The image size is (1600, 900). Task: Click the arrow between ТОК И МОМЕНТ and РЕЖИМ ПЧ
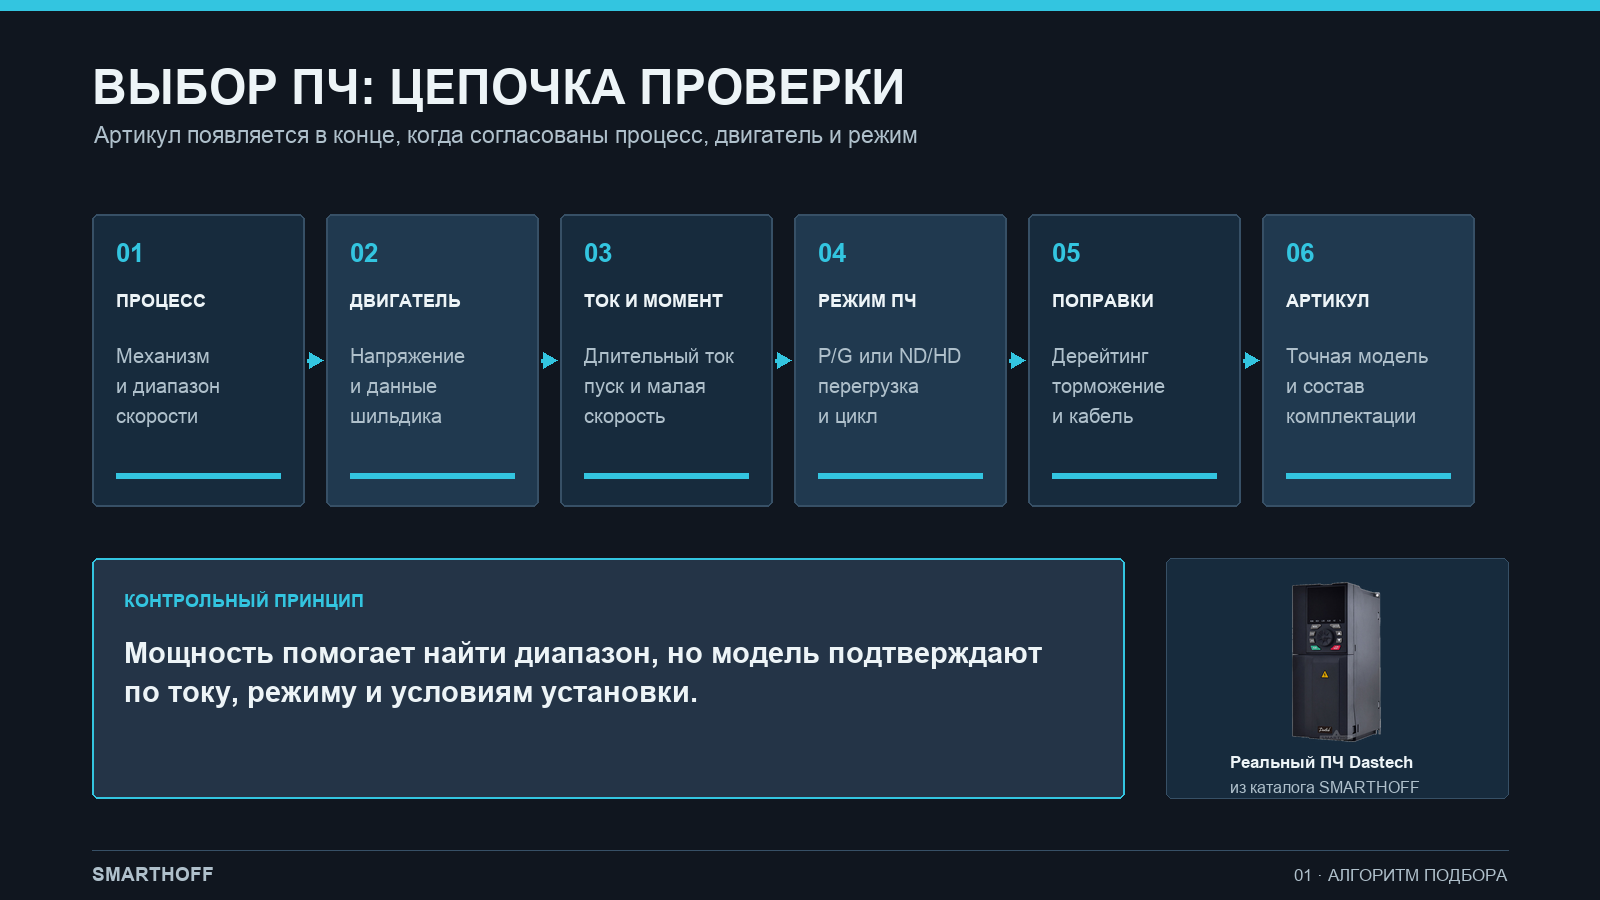(783, 360)
